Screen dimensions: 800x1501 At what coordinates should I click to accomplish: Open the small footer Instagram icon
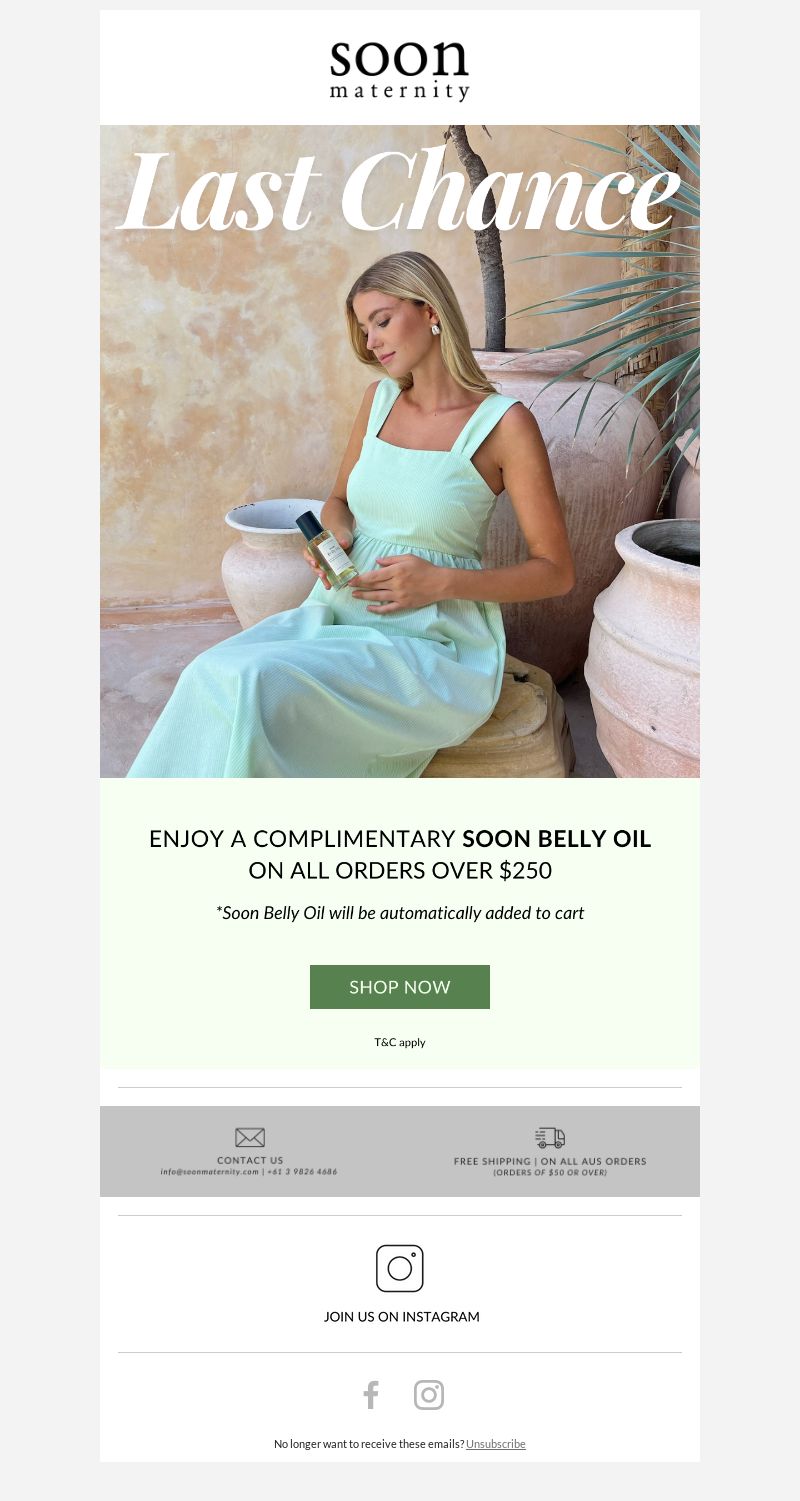tap(429, 1395)
